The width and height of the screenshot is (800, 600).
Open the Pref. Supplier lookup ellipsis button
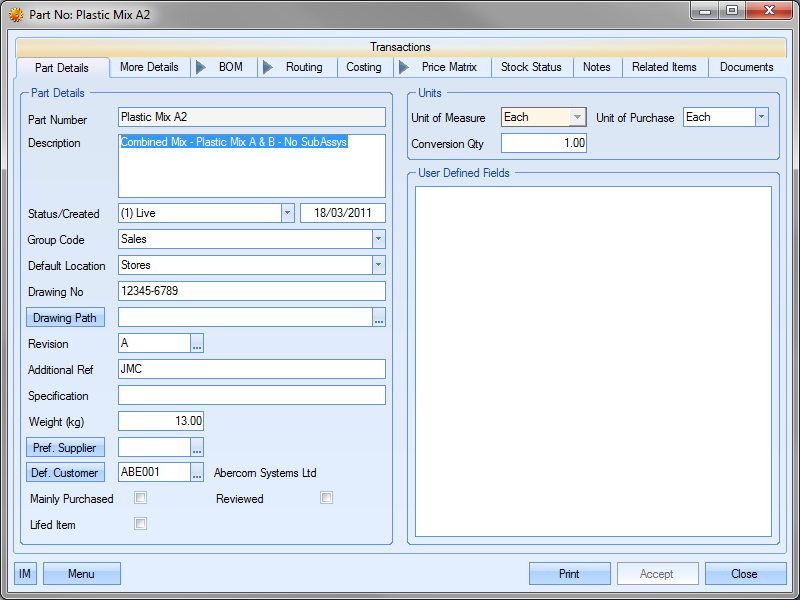tap(197, 448)
